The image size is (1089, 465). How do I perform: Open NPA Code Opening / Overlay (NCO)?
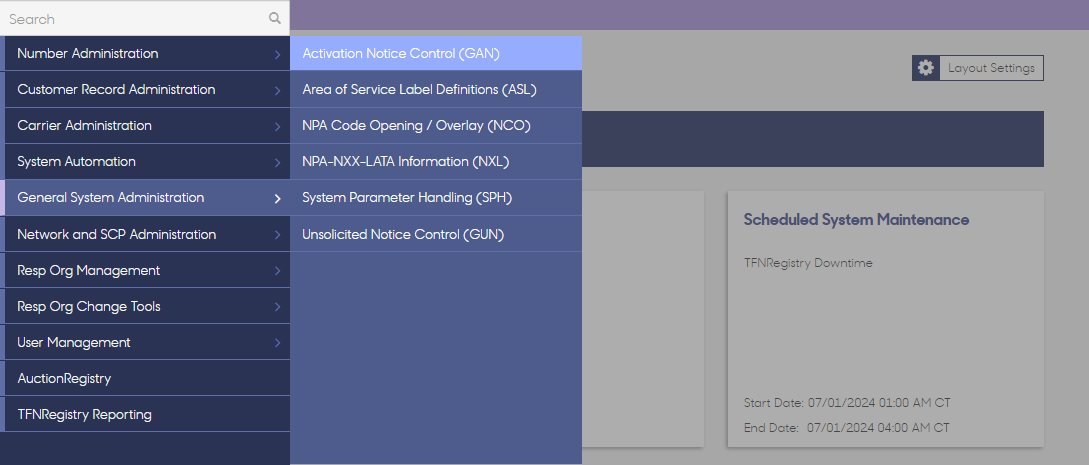point(436,126)
